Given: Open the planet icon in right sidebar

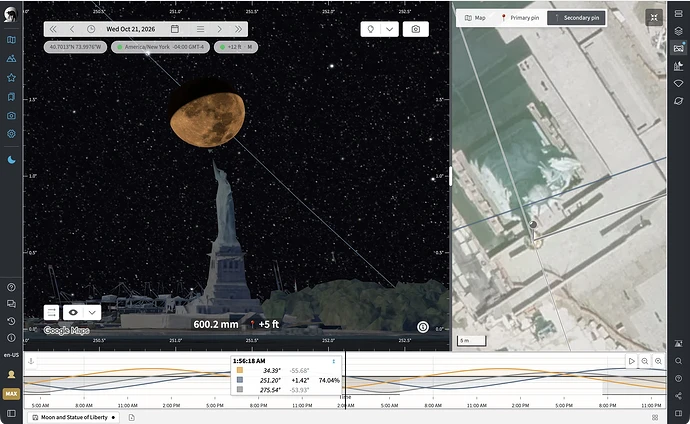Looking at the screenshot, I should [679, 101].
